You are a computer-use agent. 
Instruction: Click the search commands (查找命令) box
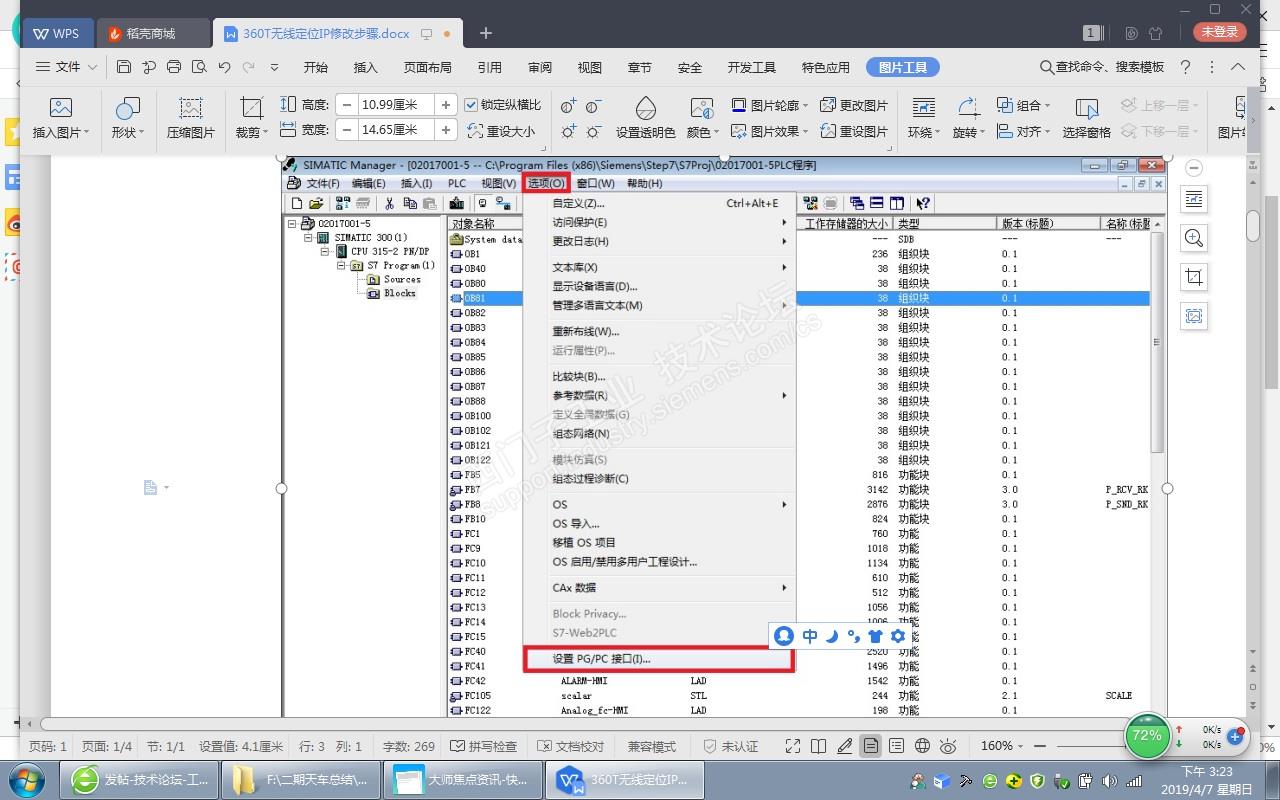point(1102,67)
